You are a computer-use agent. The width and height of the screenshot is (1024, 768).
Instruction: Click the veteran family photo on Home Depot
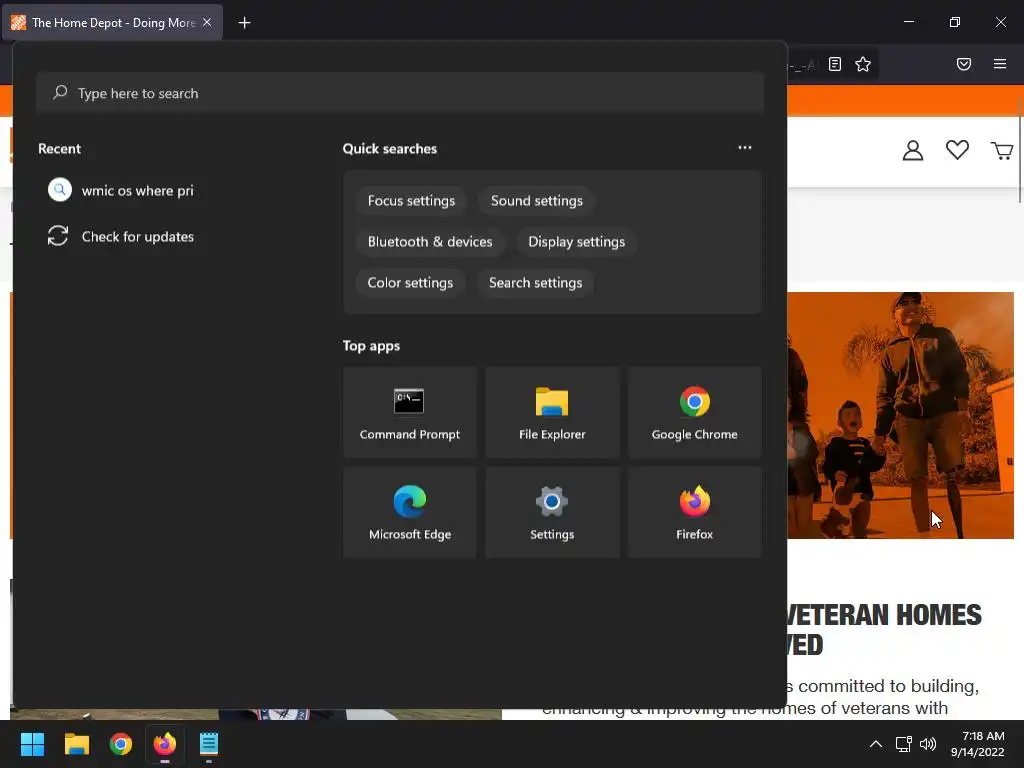900,415
